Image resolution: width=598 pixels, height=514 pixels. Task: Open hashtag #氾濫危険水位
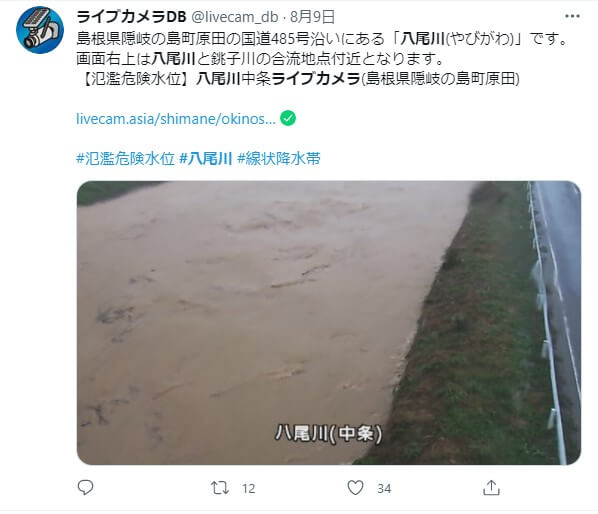click(125, 158)
